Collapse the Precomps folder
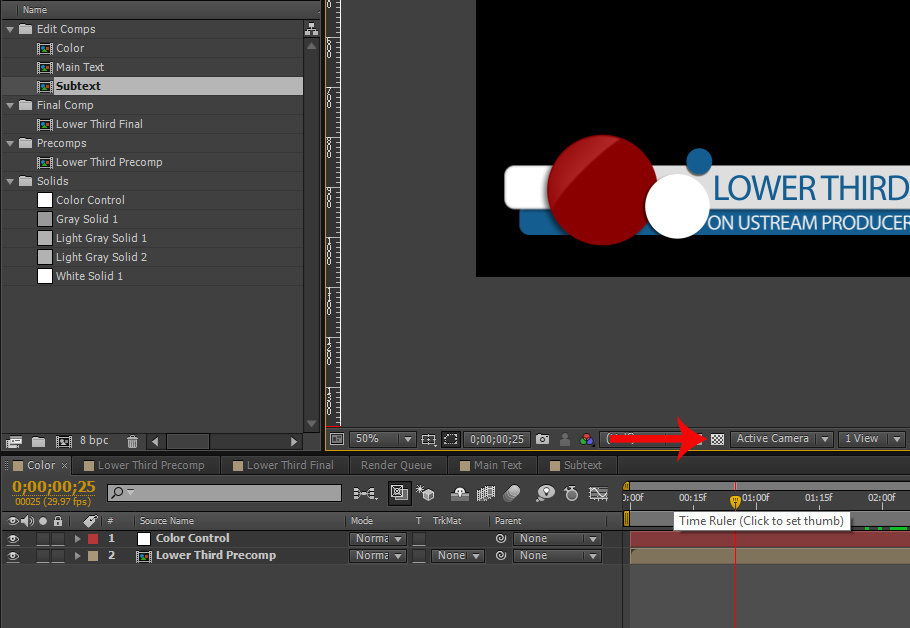This screenshot has width=910, height=628. point(10,143)
